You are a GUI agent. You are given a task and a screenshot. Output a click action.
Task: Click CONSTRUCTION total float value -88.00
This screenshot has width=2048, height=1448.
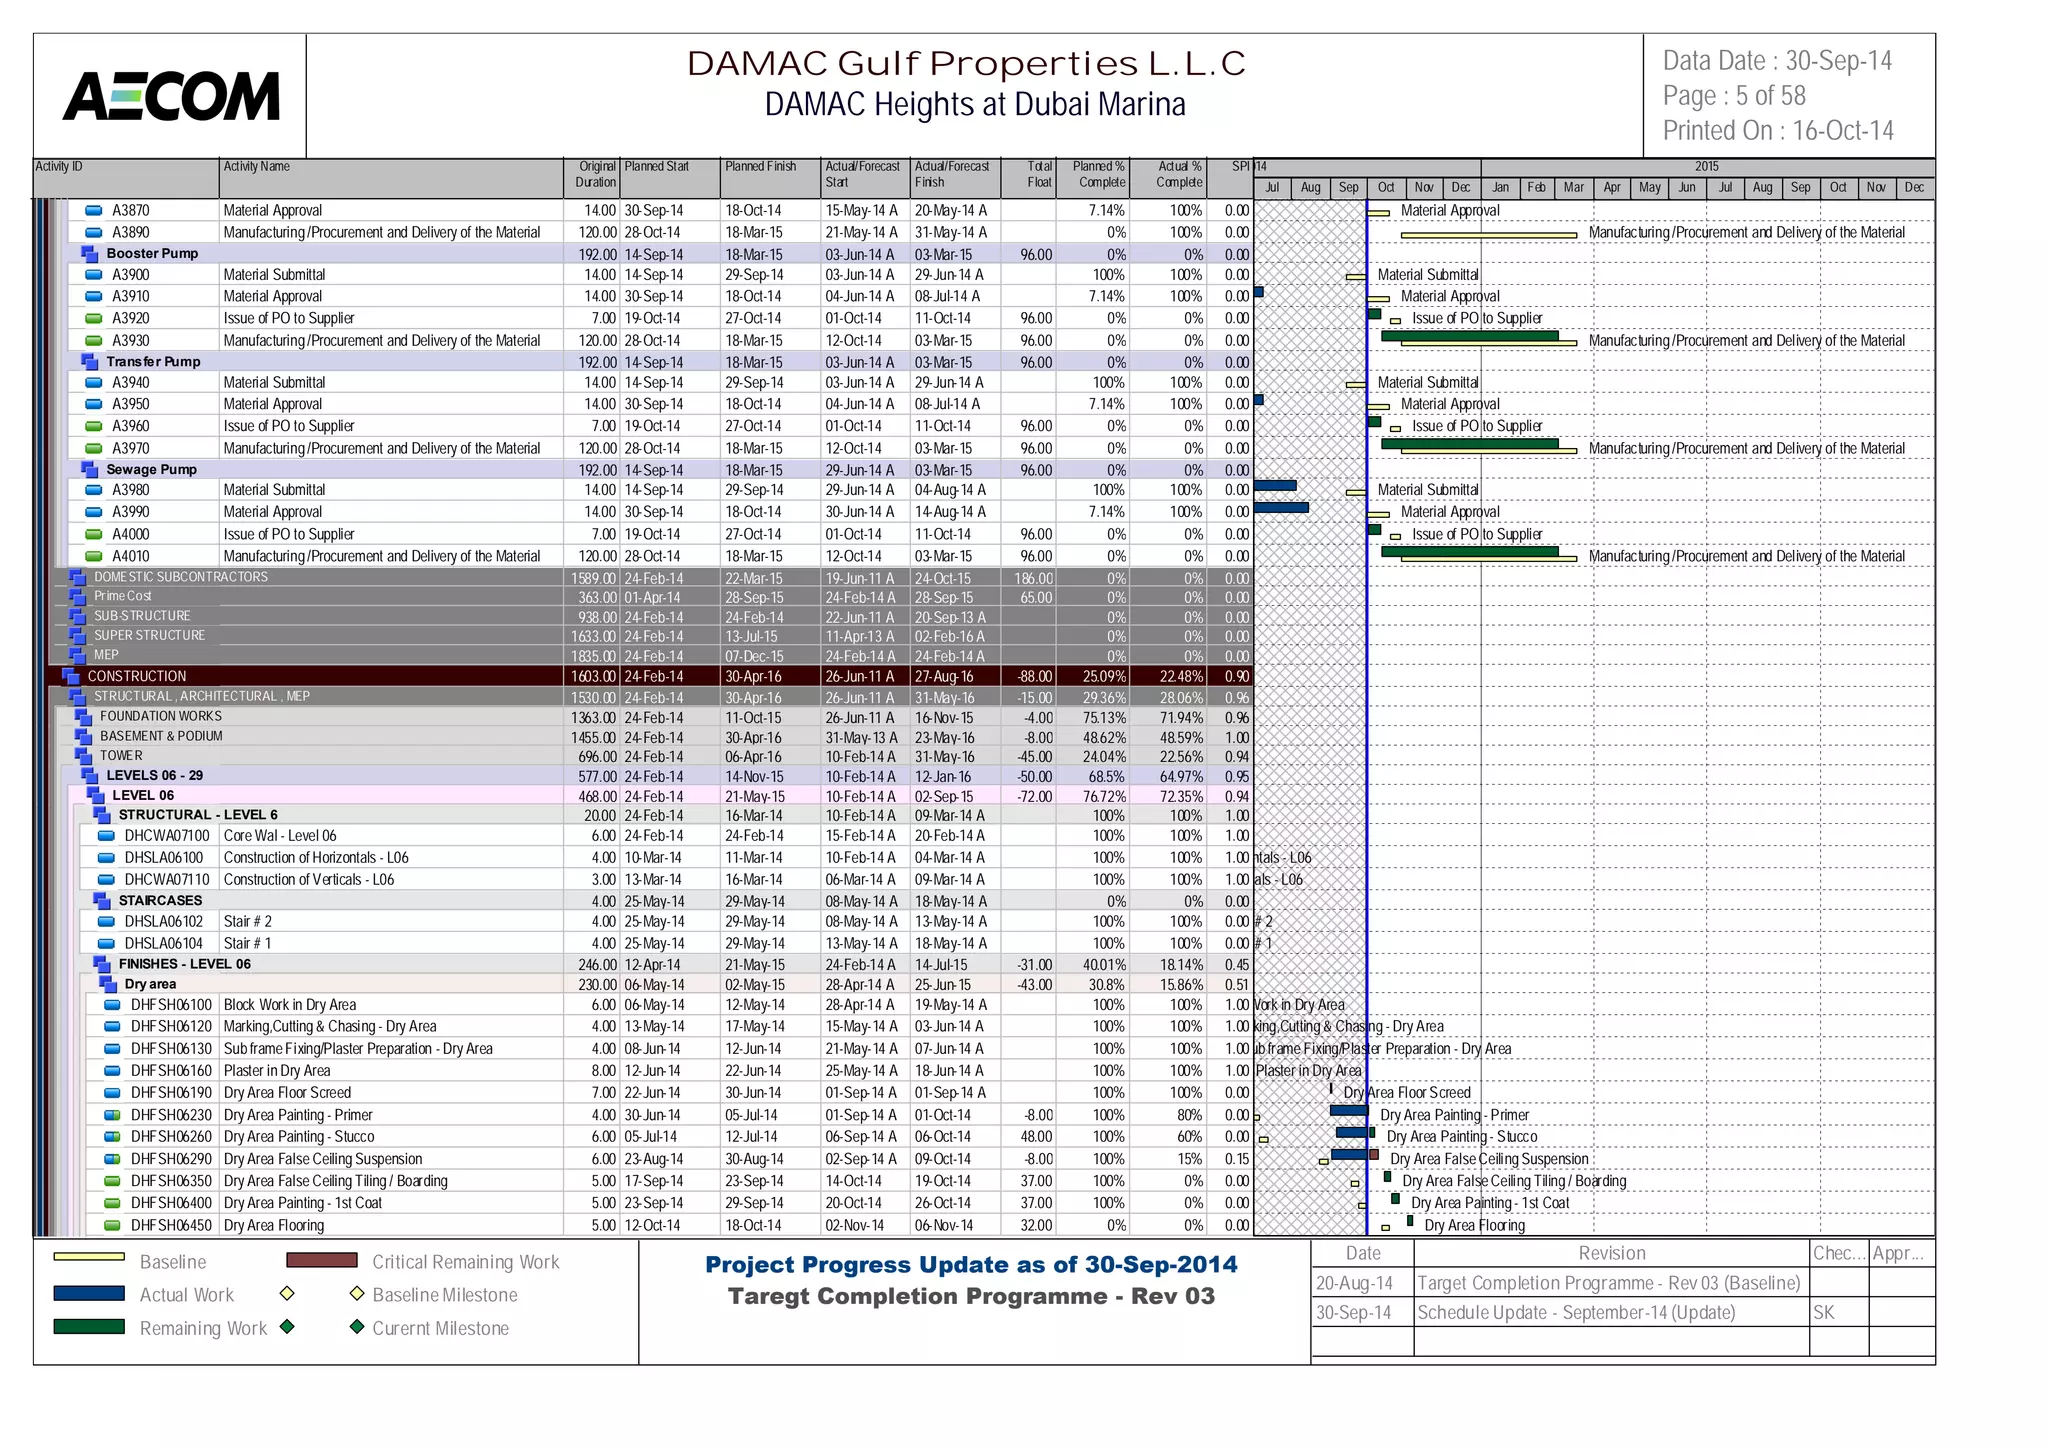[1034, 677]
